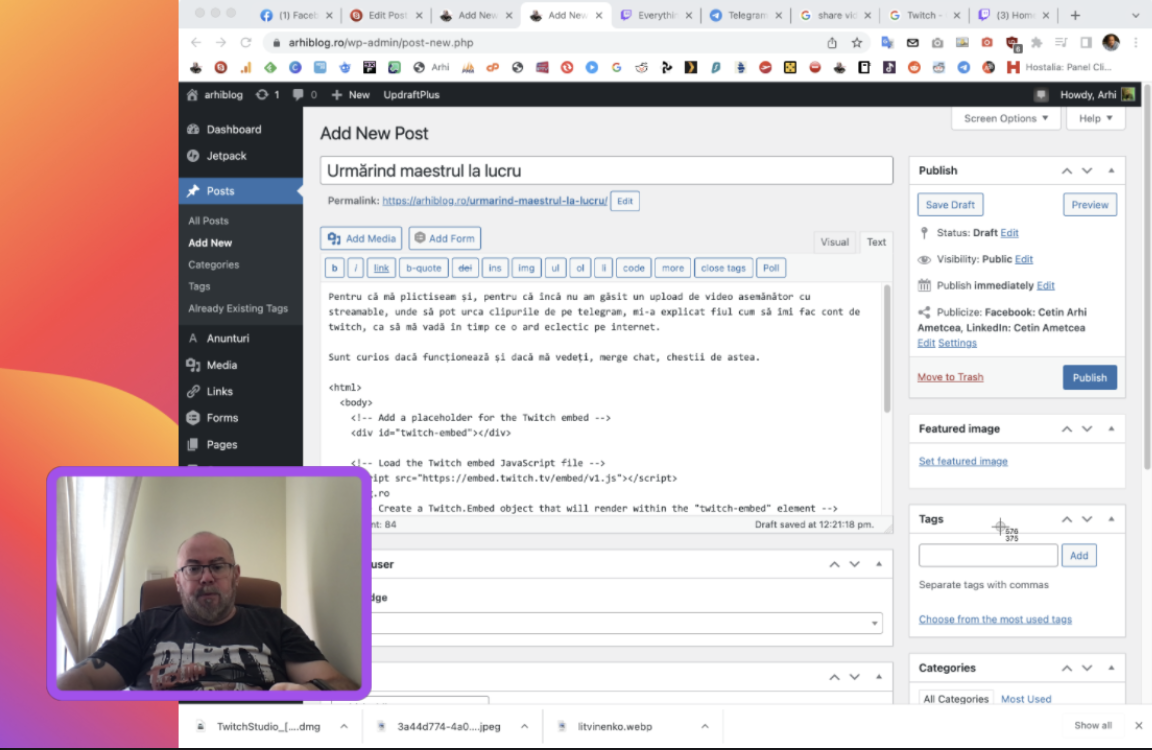Open Jetpack in the sidebar
Image resolution: width=1152 pixels, height=750 pixels.
point(226,156)
